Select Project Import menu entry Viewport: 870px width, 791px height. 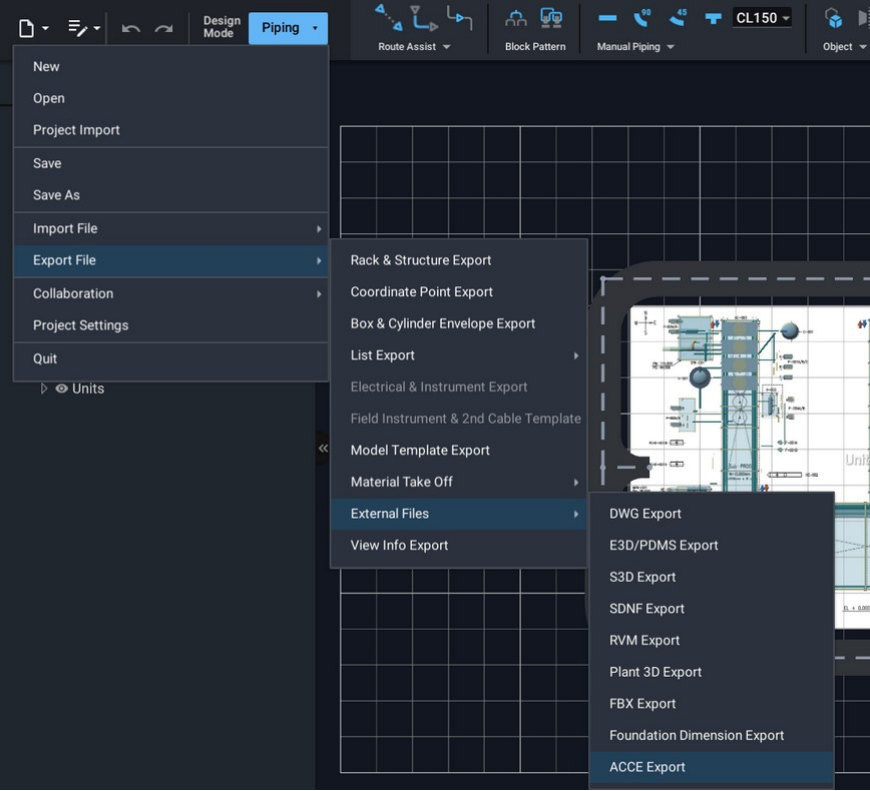tap(171, 130)
